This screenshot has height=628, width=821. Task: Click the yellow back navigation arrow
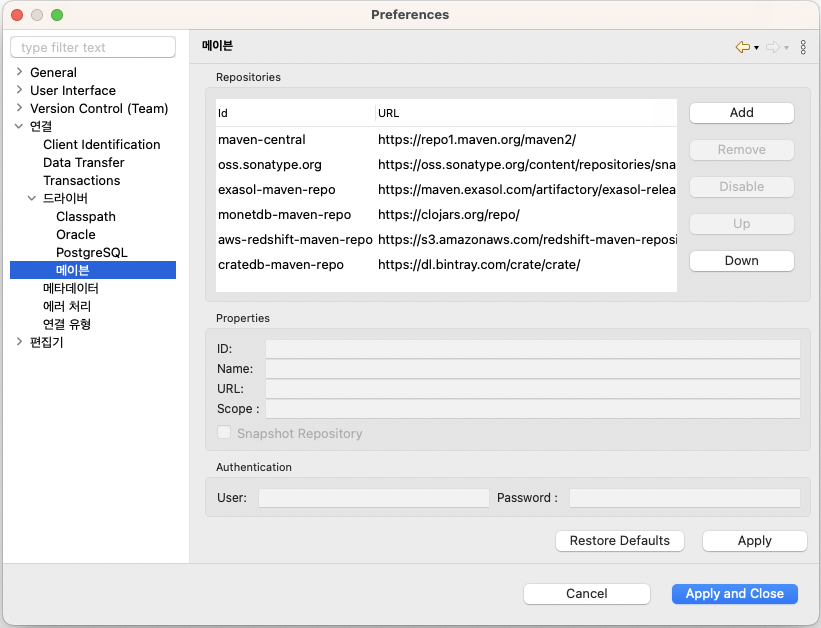(x=742, y=47)
